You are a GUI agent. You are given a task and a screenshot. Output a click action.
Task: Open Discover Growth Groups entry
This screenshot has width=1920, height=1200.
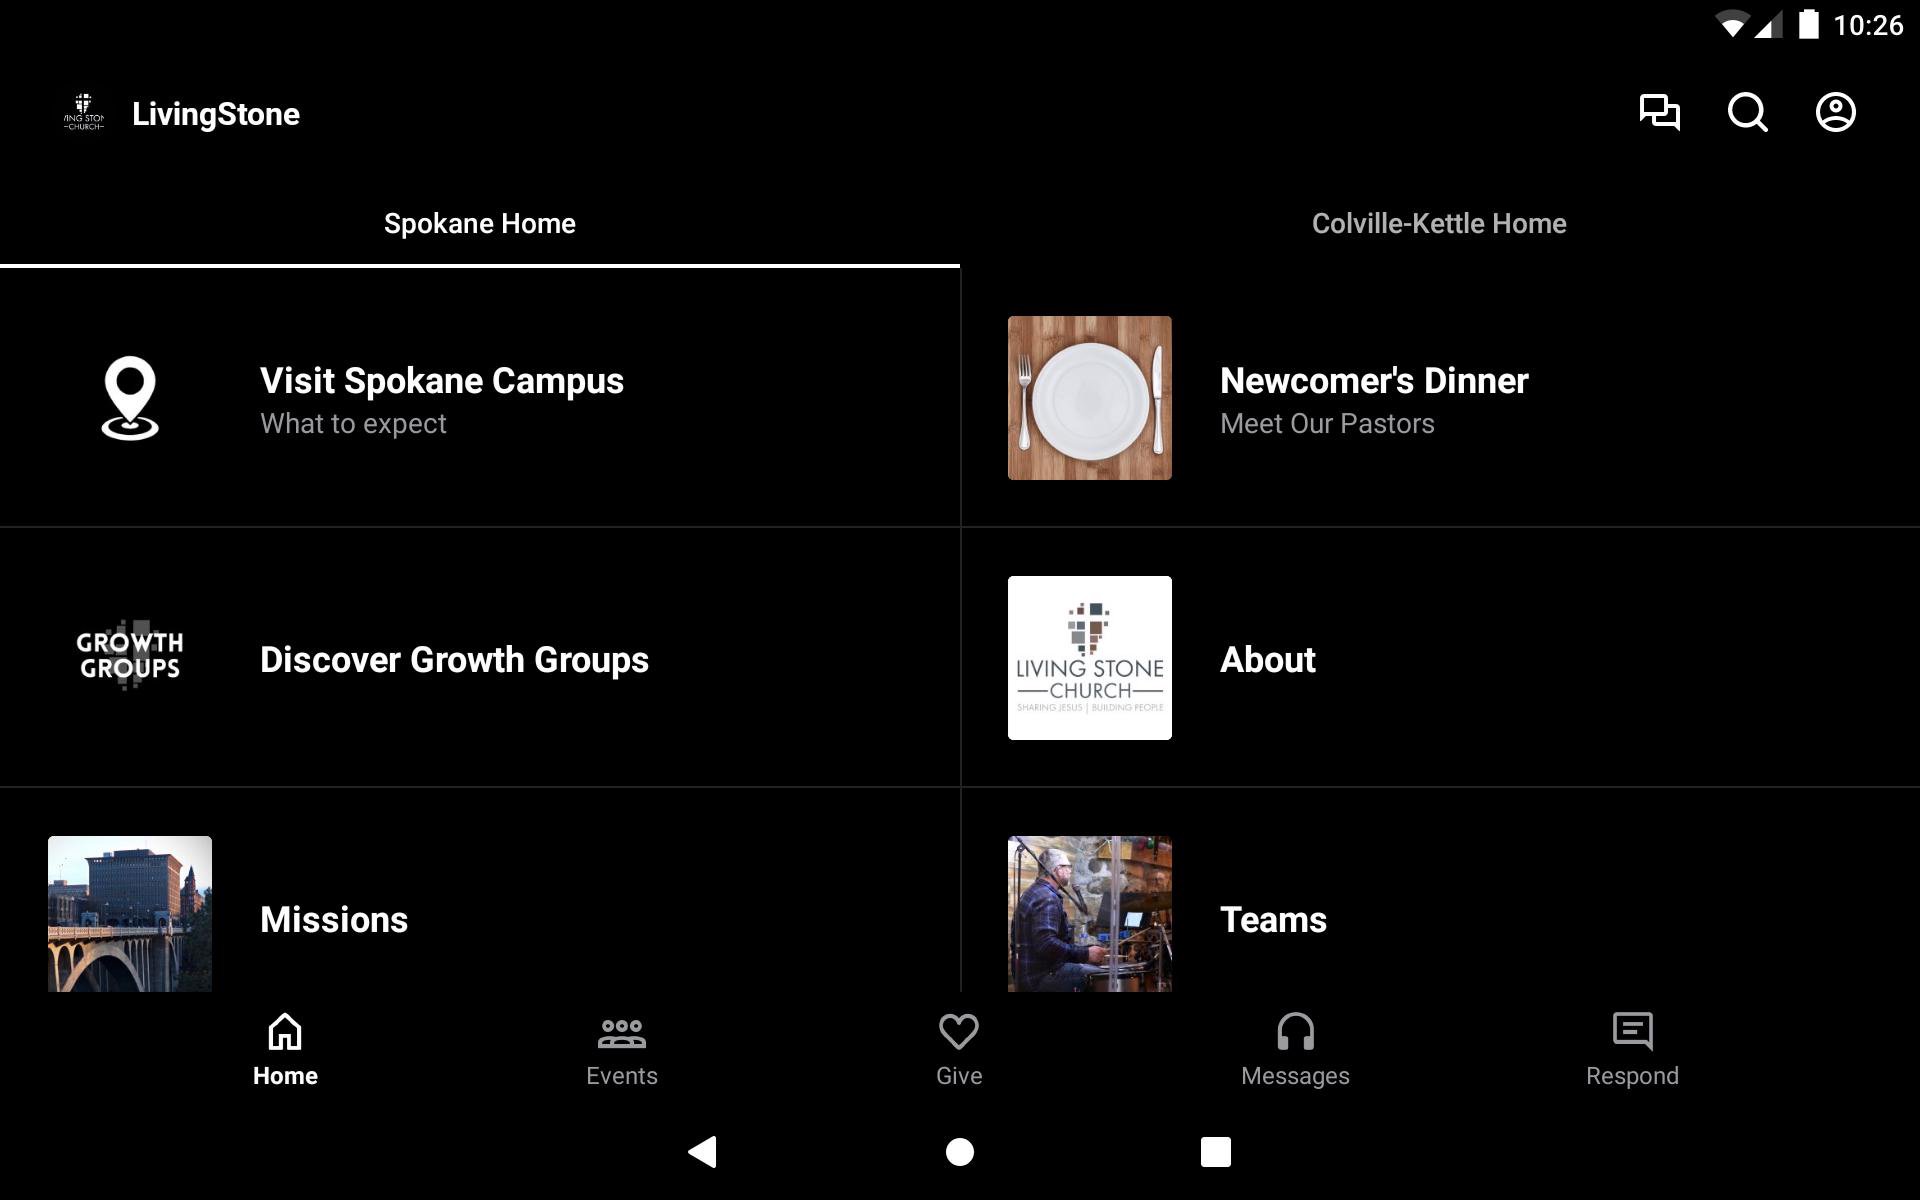tap(454, 660)
